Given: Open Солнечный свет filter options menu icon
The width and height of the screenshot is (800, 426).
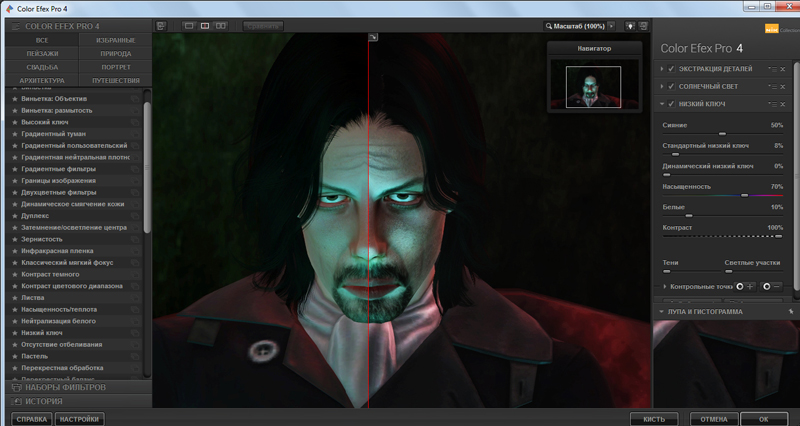Looking at the screenshot, I should click(x=773, y=87).
